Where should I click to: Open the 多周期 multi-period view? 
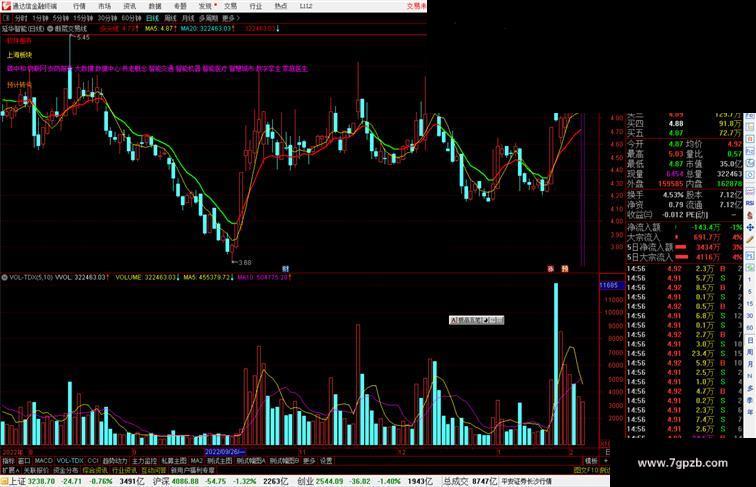click(208, 18)
